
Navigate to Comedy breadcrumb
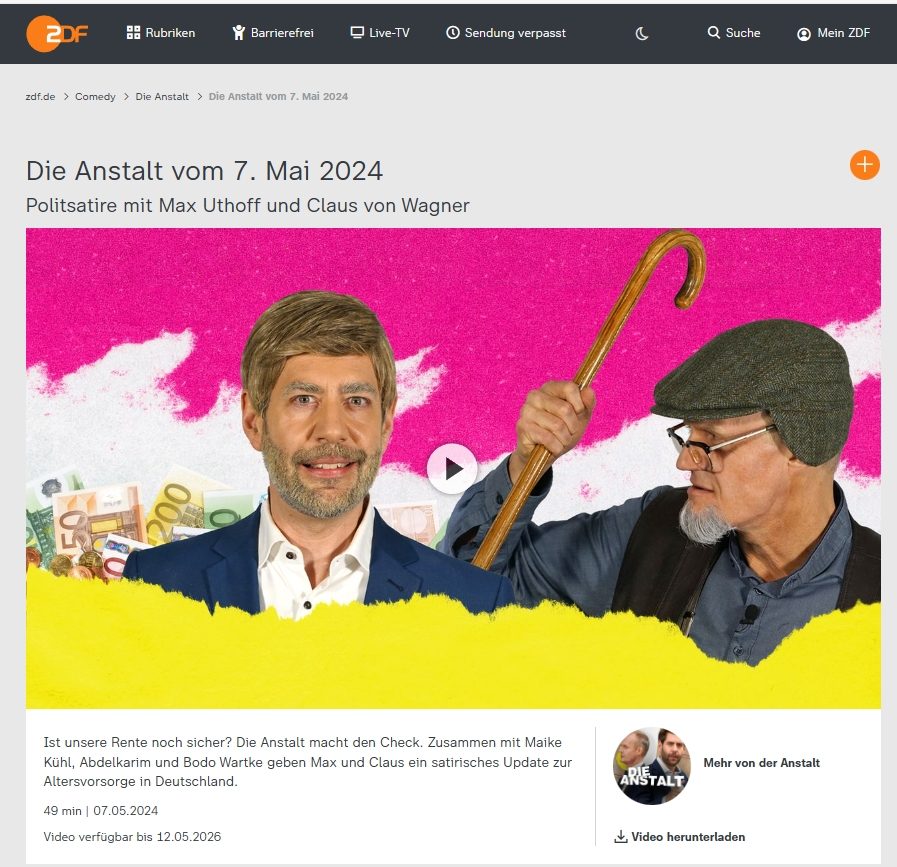(x=95, y=97)
